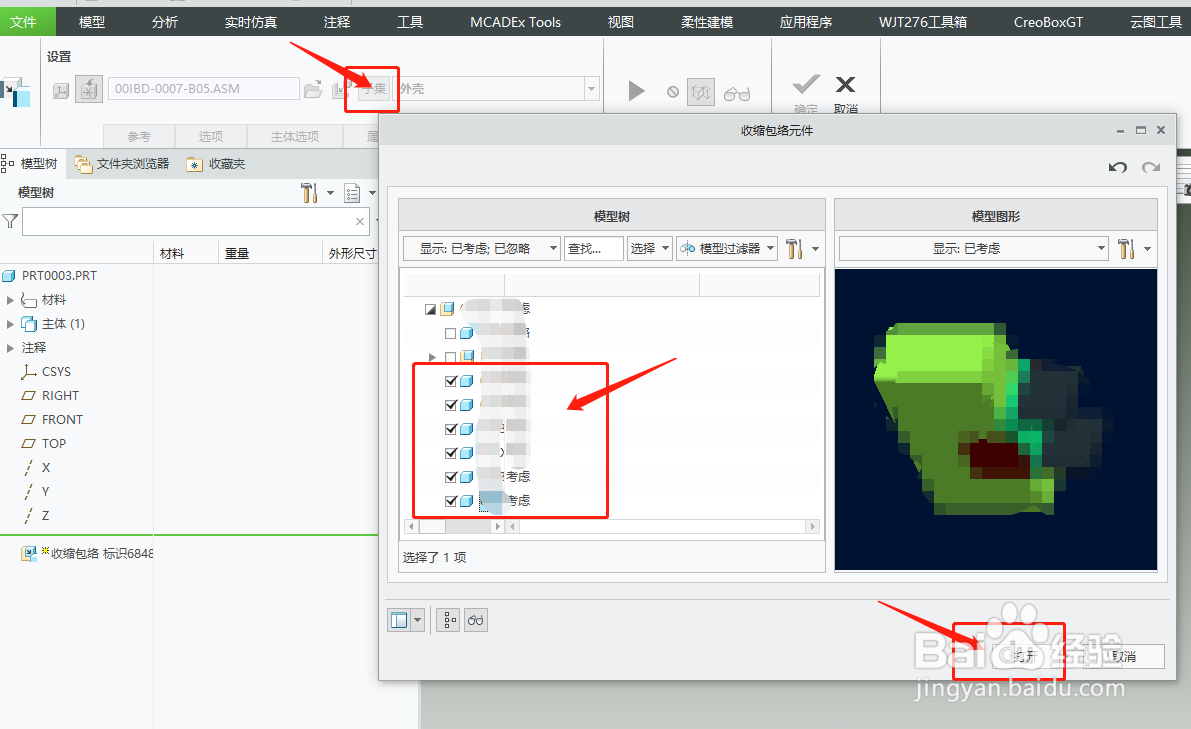1191x729 pixels.
Task: Open the MCADEx Tools tab
Action: coord(515,22)
